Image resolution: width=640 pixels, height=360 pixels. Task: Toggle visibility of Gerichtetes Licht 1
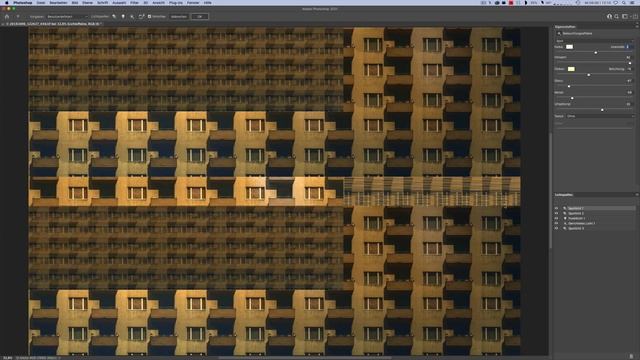pyautogui.click(x=556, y=223)
